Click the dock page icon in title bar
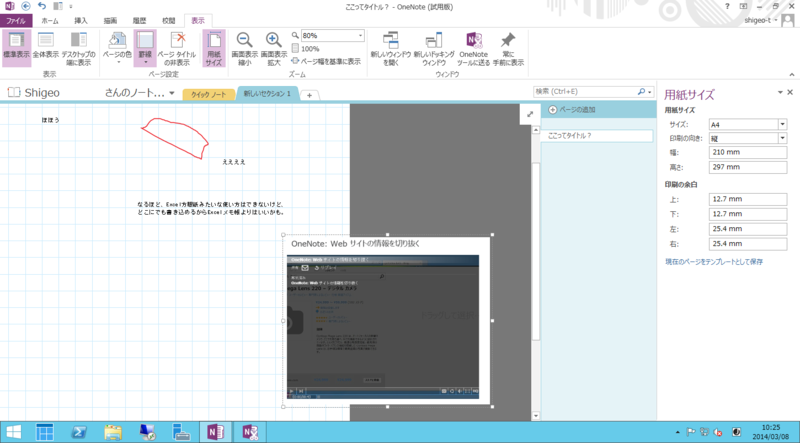The image size is (800, 443). (x=58, y=6)
